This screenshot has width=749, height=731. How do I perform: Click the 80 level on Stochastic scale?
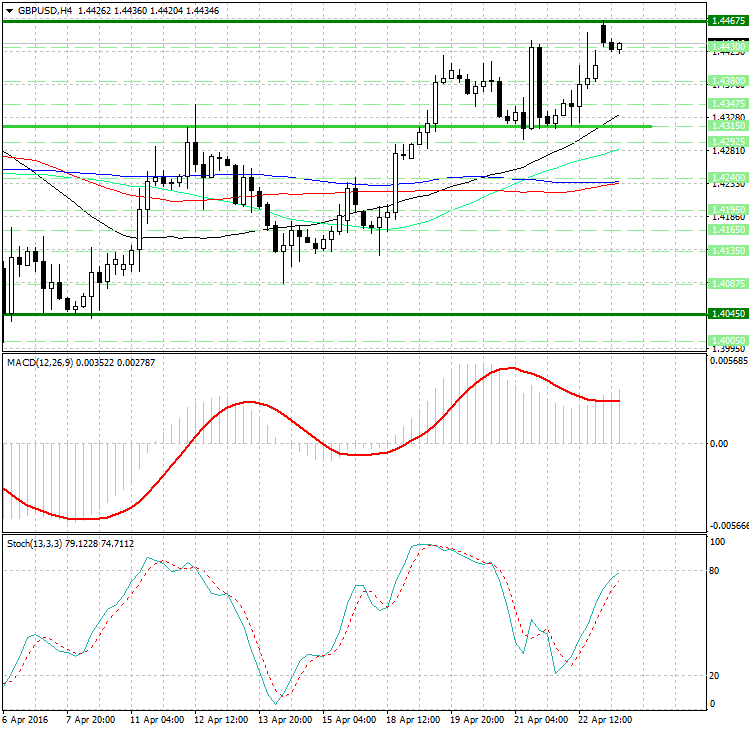click(716, 571)
